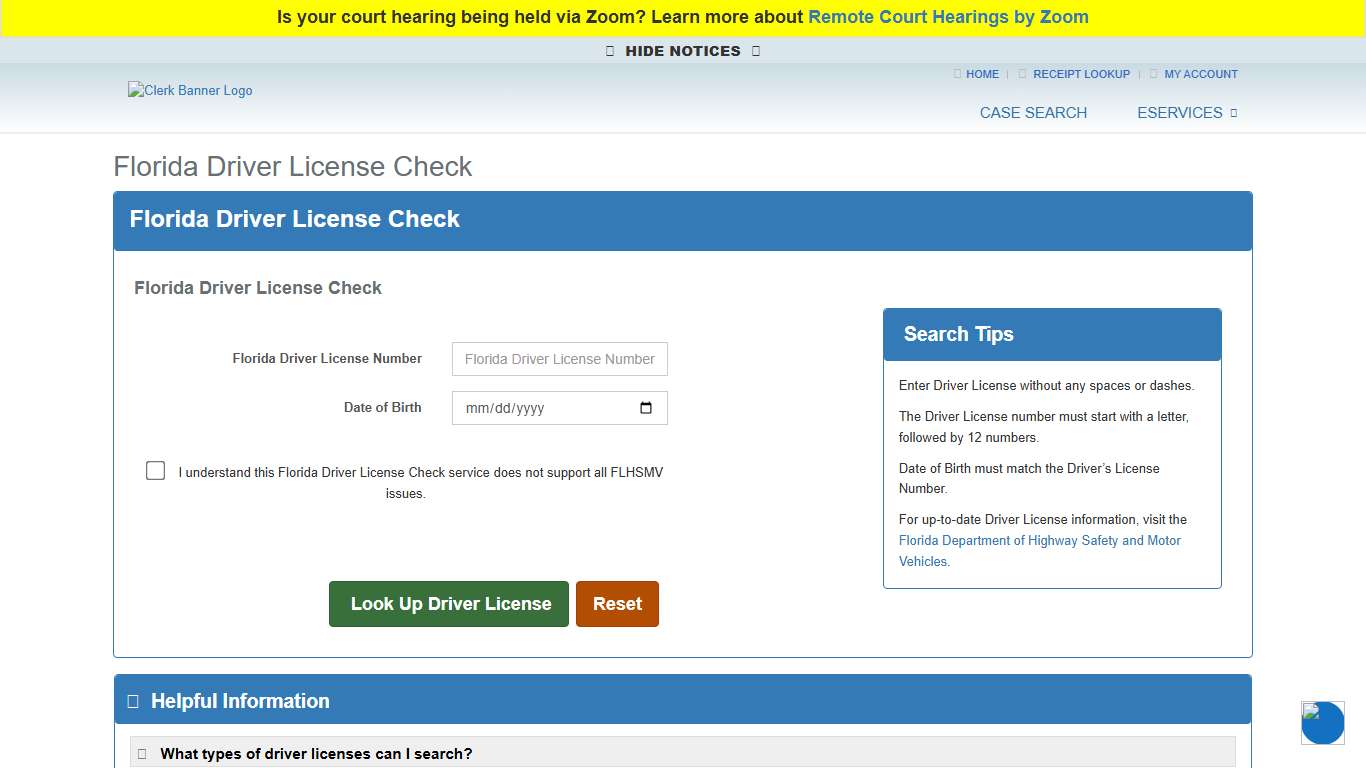Image resolution: width=1366 pixels, height=768 pixels.
Task: Collapse the Helpful Information section
Action: pos(240,700)
